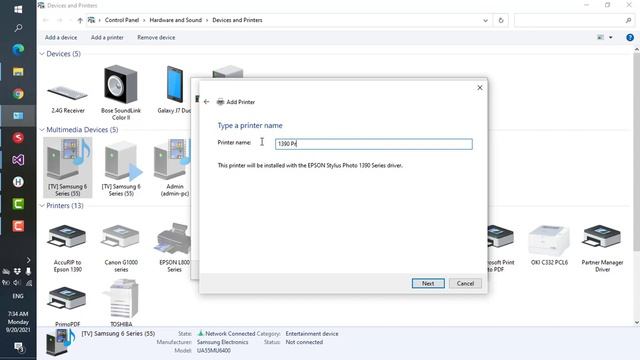640x360 pixels.
Task: Click the up arrow in address bar
Action: pos(80,20)
